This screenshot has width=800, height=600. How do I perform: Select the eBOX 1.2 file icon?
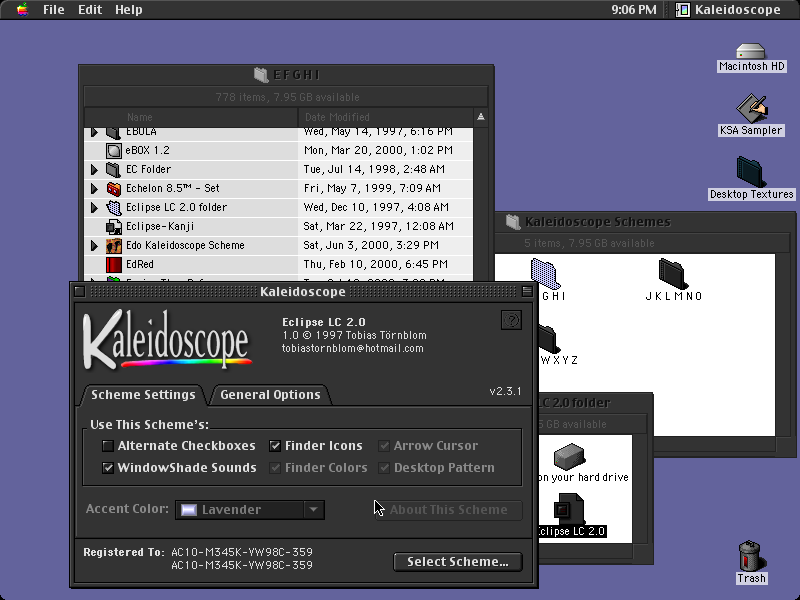(114, 151)
